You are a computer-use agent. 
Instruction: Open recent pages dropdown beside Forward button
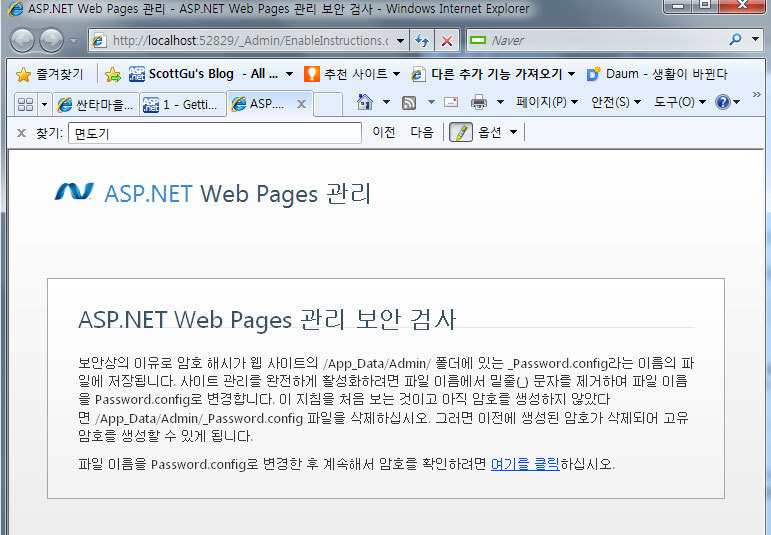[73, 41]
